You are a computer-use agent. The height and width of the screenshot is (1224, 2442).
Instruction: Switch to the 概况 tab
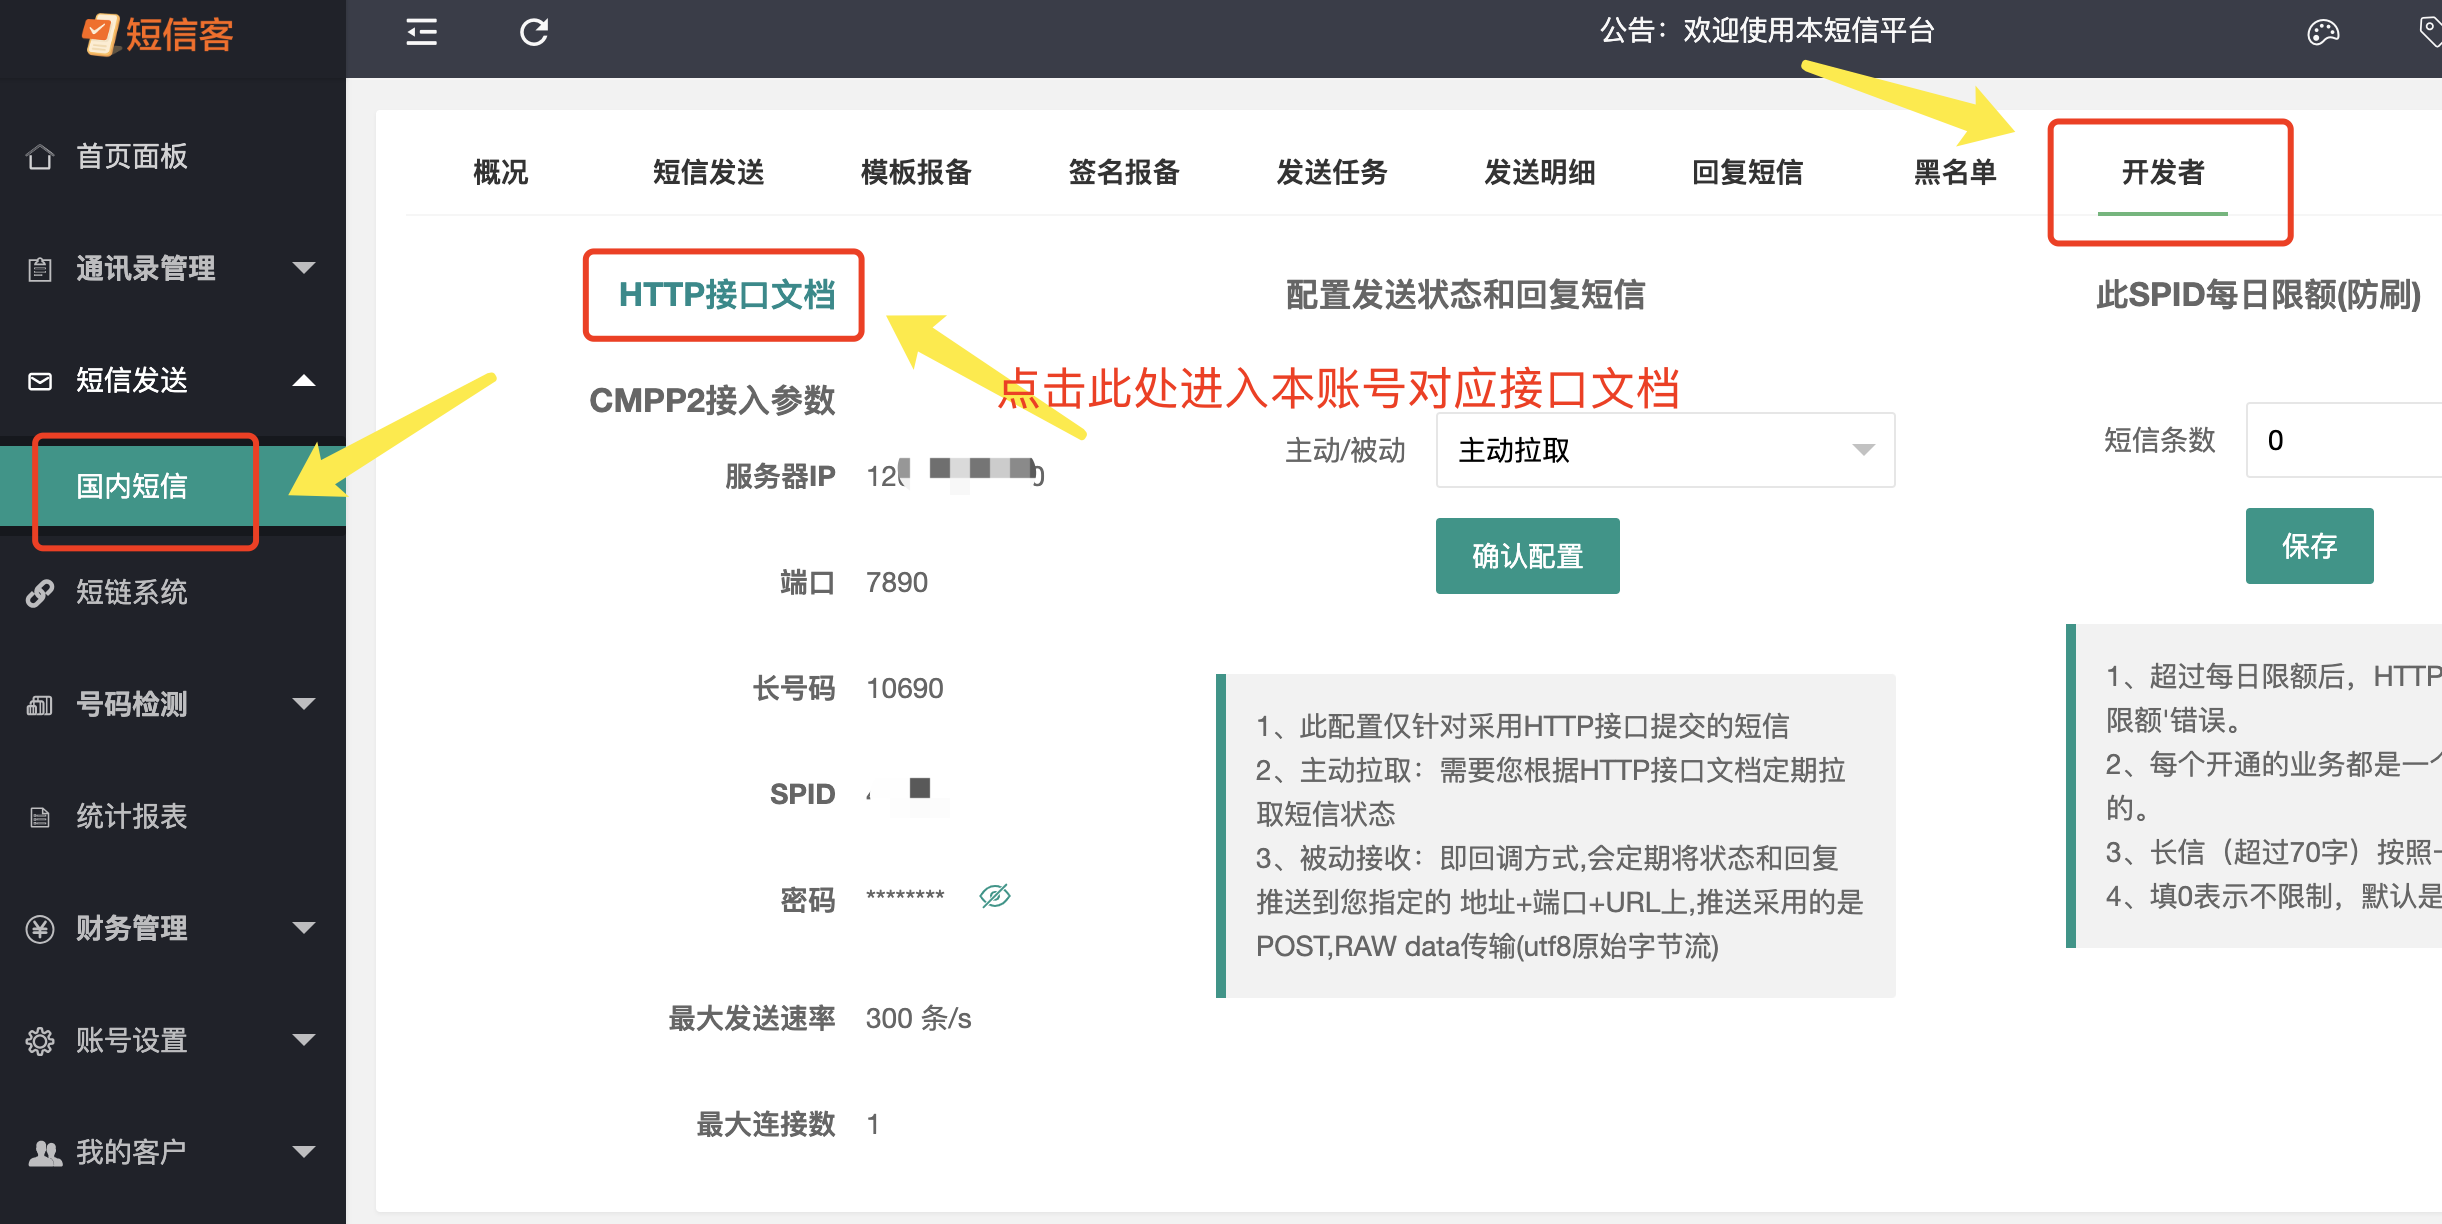tap(501, 172)
